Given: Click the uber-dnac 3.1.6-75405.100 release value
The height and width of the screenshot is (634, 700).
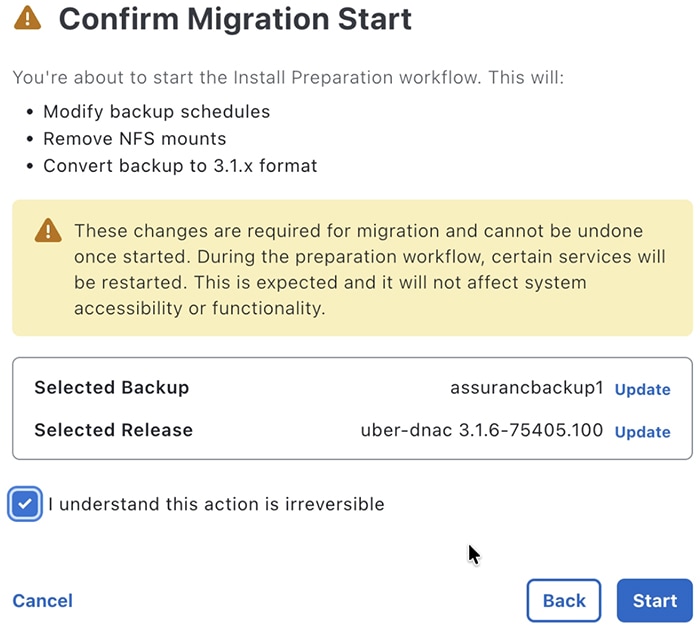Looking at the screenshot, I should click(x=482, y=431).
